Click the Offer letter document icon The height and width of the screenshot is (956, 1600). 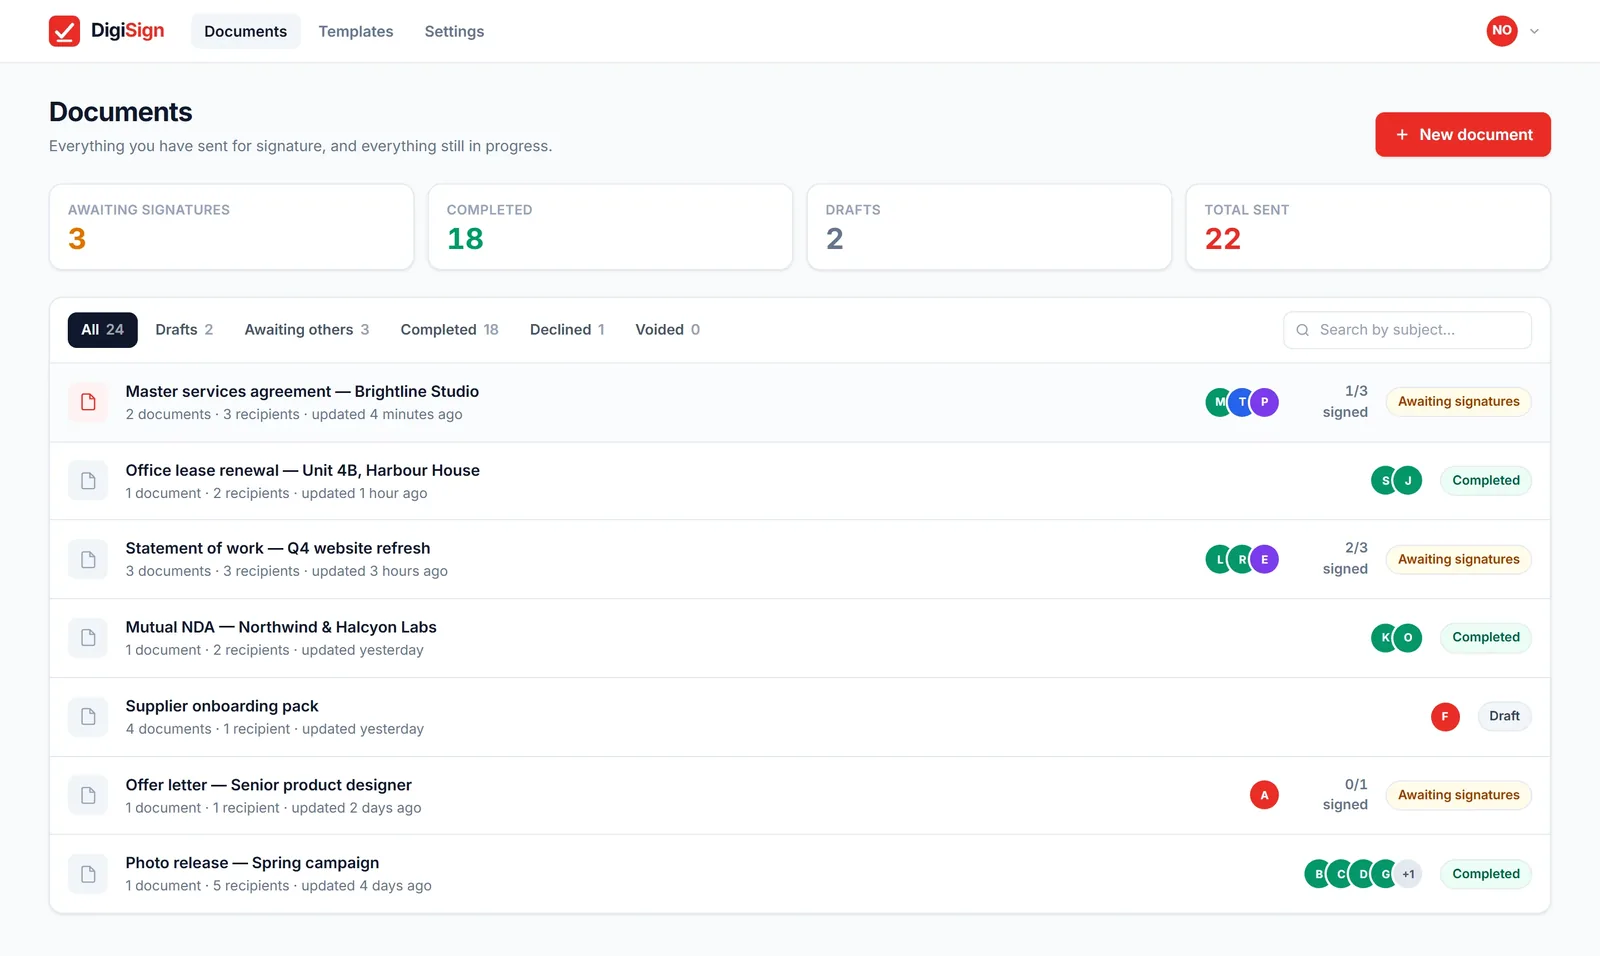point(88,795)
